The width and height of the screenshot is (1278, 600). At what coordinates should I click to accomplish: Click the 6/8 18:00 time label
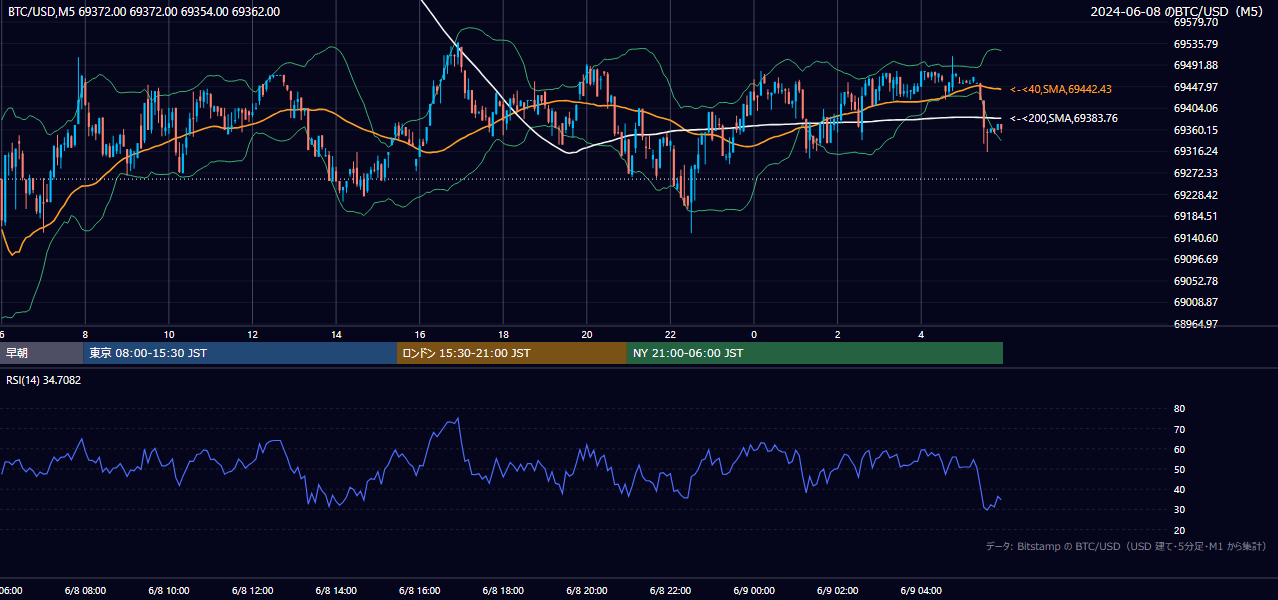504,591
